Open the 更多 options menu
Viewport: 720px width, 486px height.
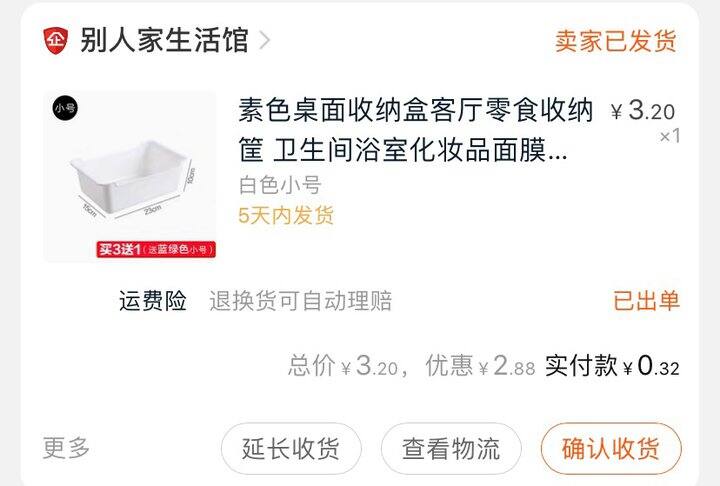[66, 448]
